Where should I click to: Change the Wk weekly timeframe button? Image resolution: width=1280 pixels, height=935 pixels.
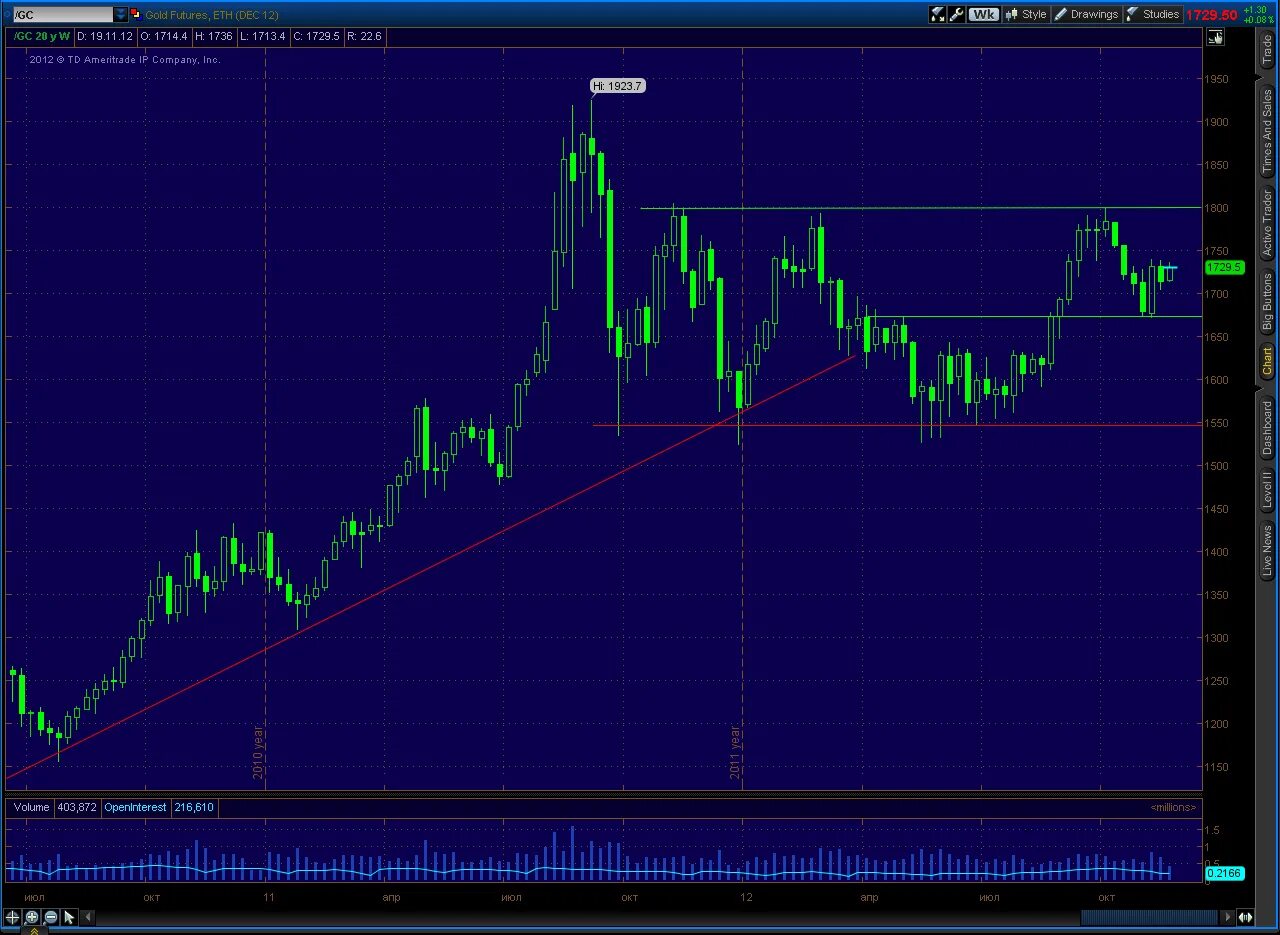pyautogui.click(x=984, y=14)
